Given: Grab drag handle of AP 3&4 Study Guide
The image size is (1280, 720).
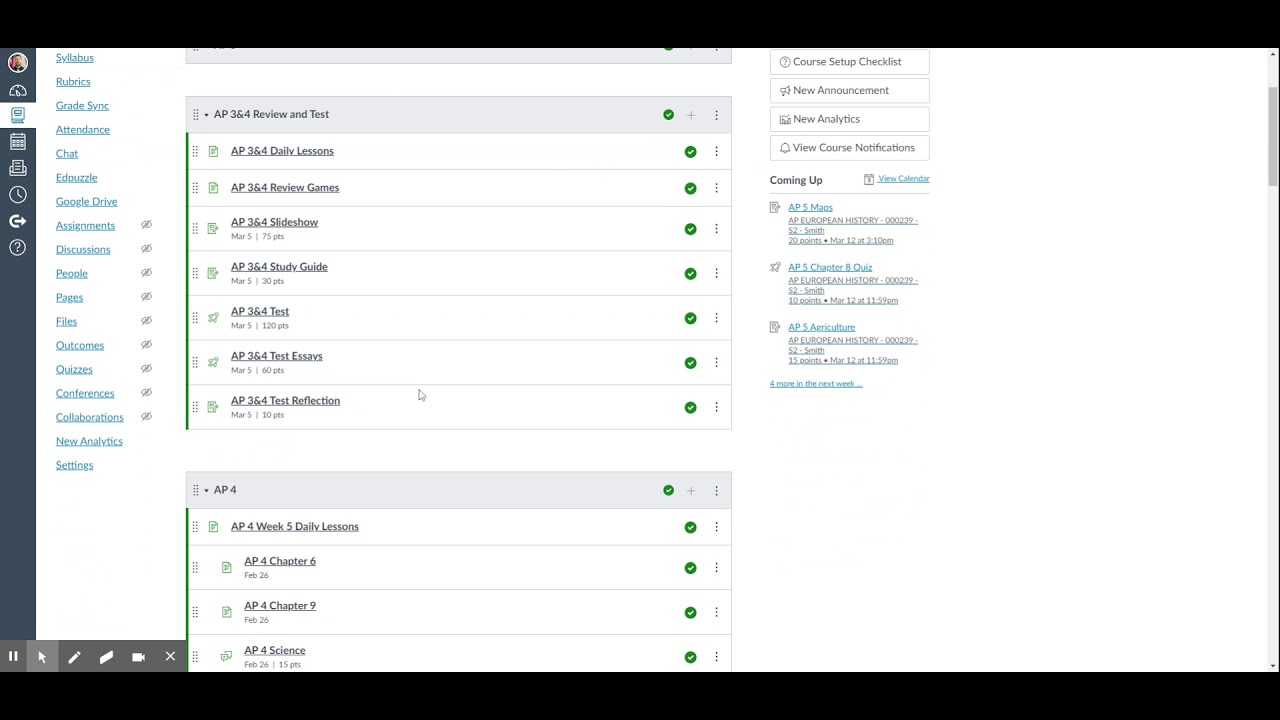Looking at the screenshot, I should tap(195, 273).
